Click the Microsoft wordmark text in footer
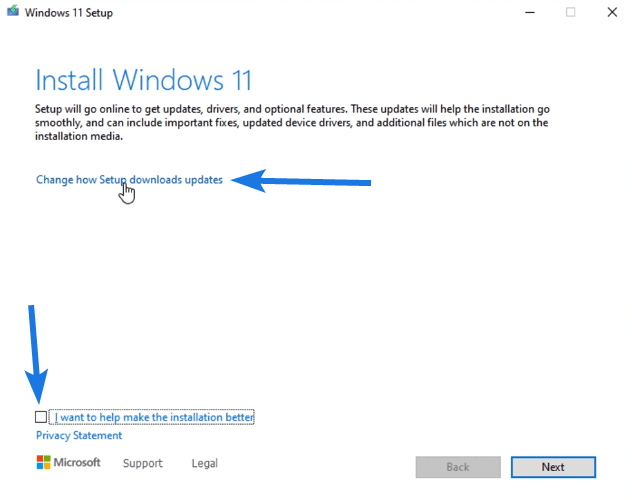 [77, 463]
